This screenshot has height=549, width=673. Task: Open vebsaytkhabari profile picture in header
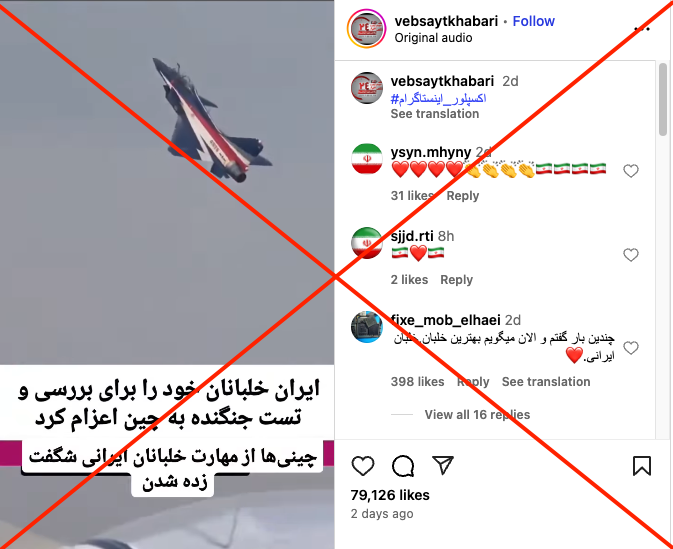(x=367, y=29)
